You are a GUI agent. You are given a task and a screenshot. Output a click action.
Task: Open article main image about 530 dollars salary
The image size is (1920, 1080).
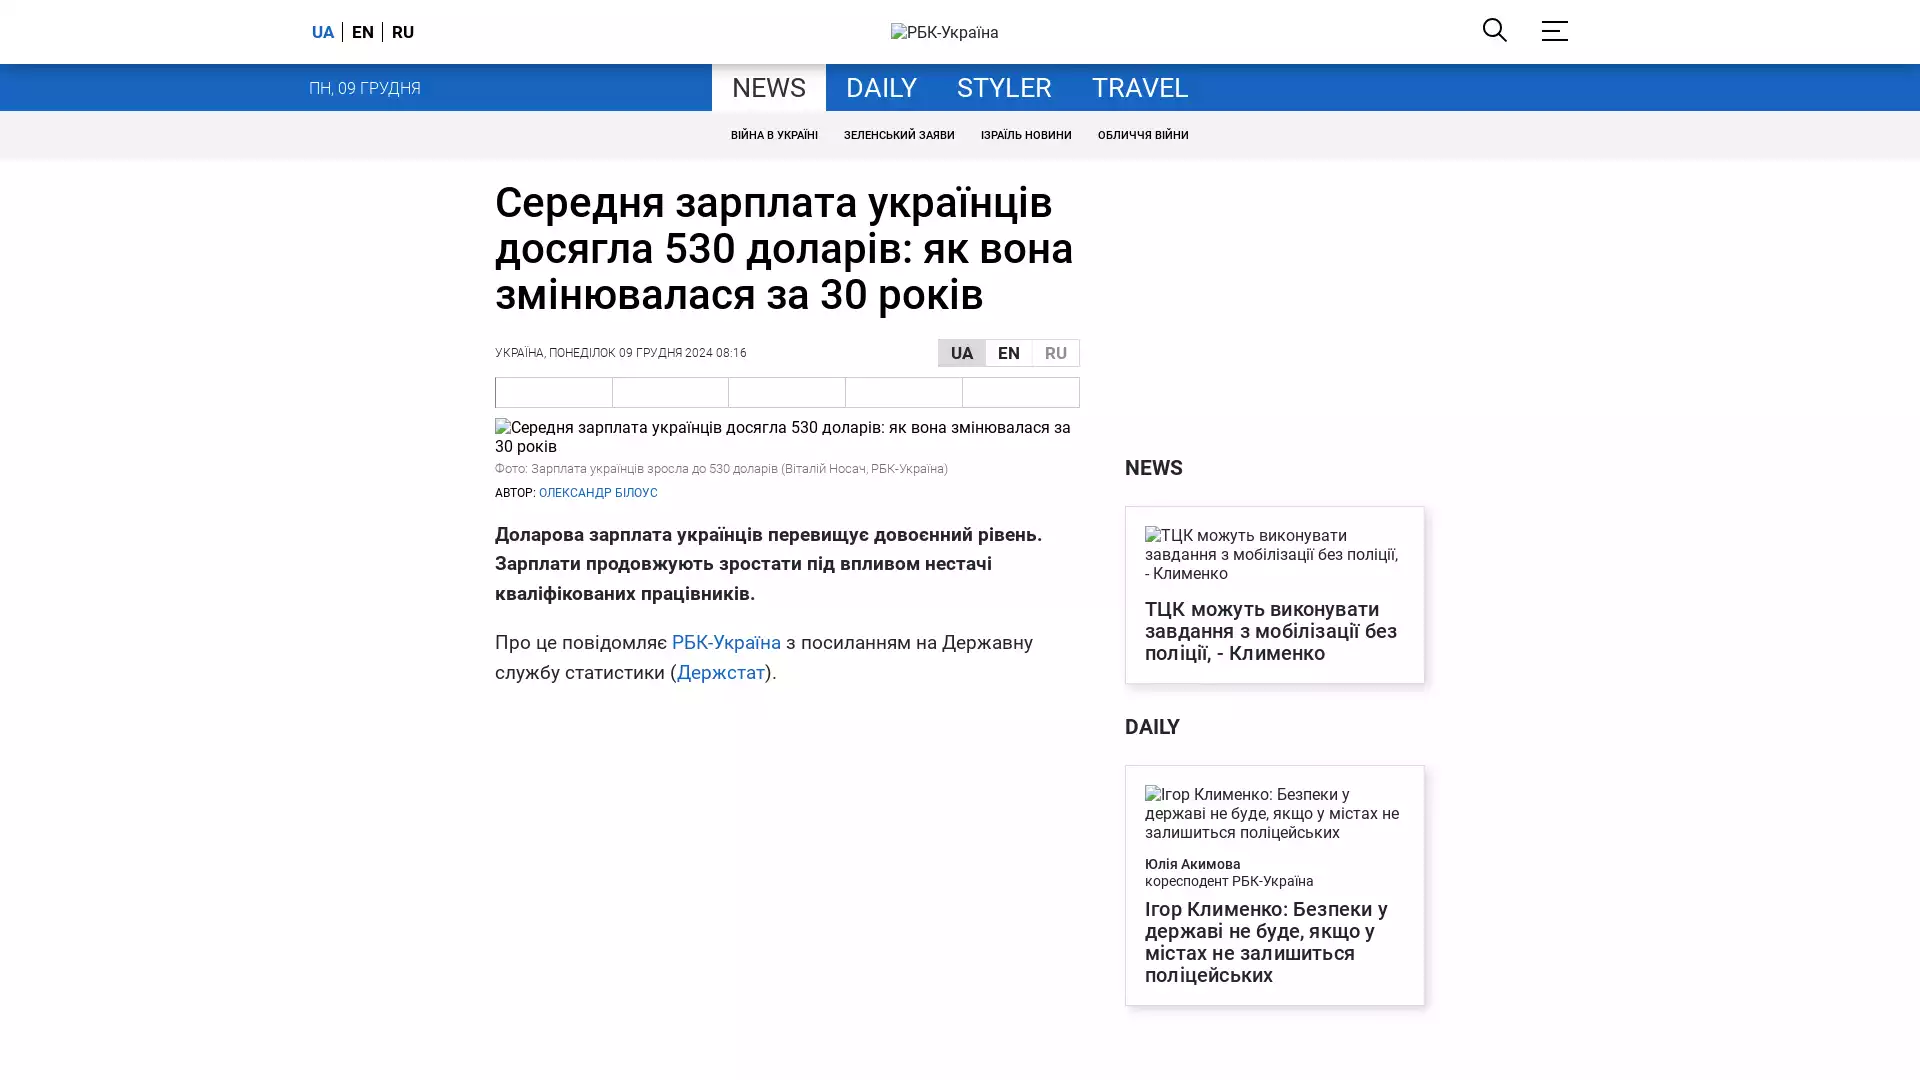click(x=787, y=437)
